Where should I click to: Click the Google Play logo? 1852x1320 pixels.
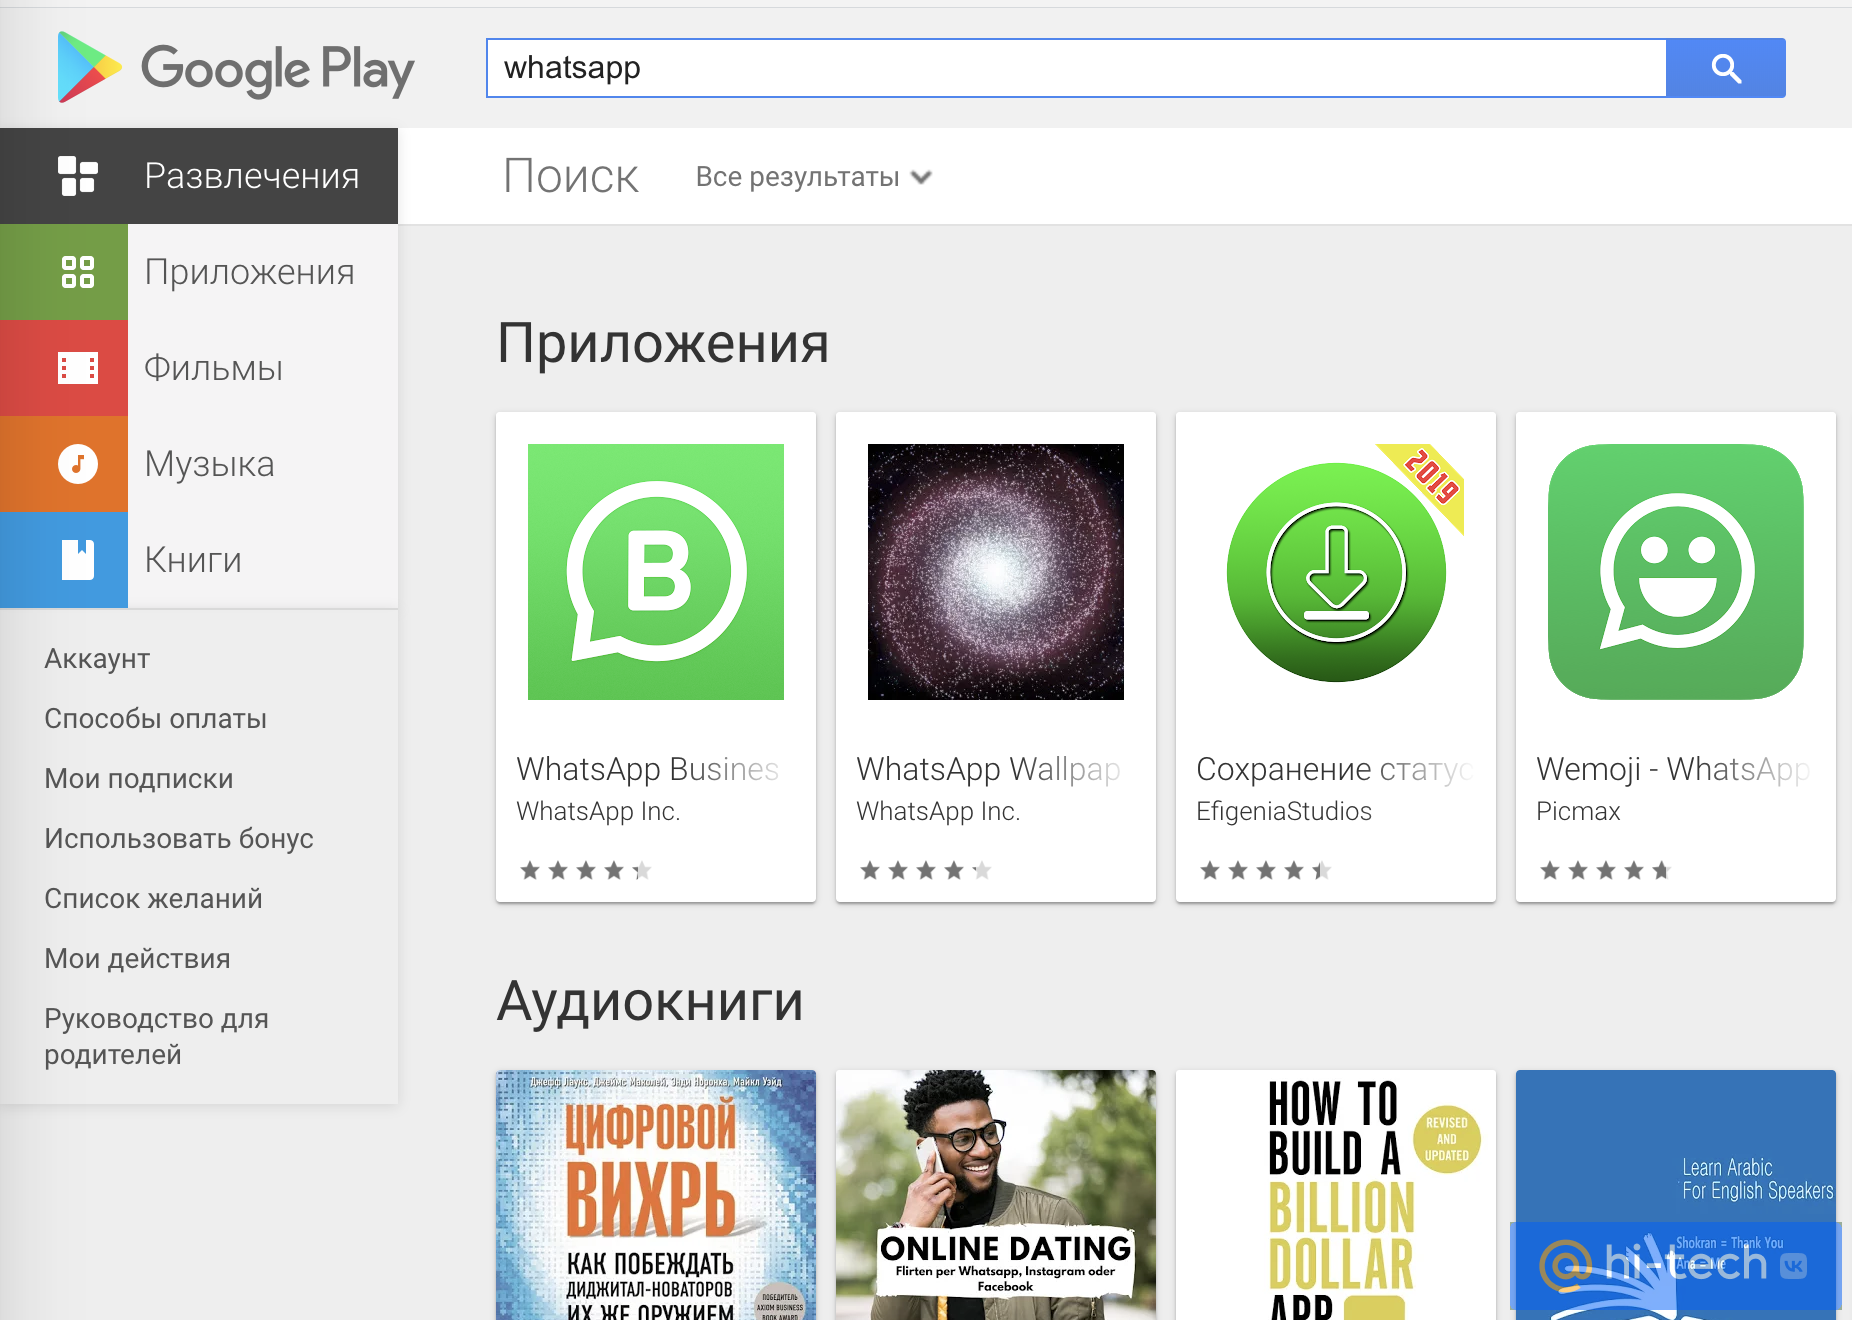[235, 68]
